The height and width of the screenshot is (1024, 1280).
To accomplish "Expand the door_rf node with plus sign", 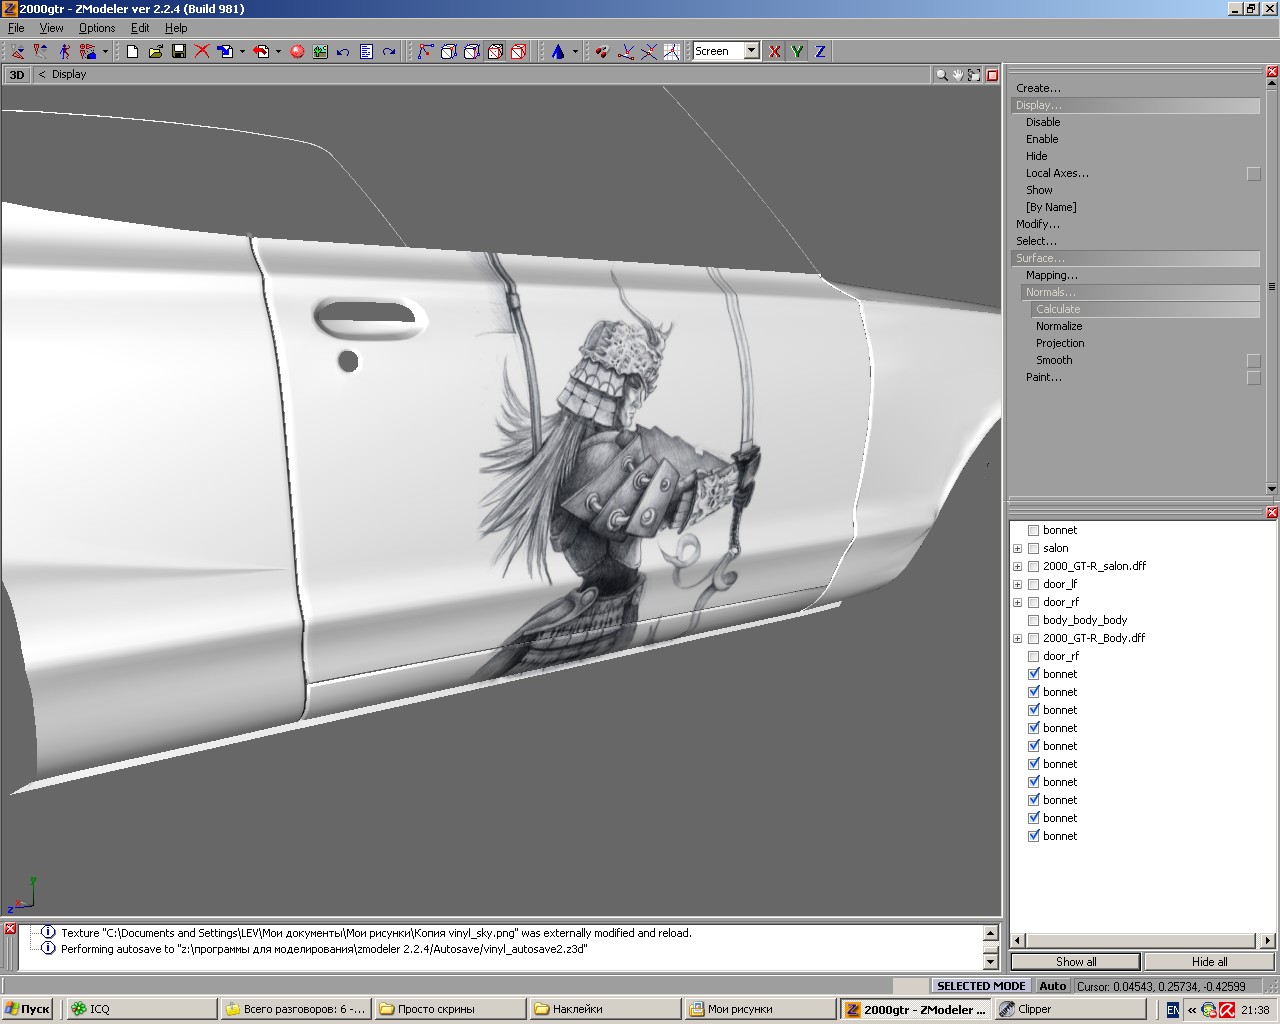I will click(1017, 602).
